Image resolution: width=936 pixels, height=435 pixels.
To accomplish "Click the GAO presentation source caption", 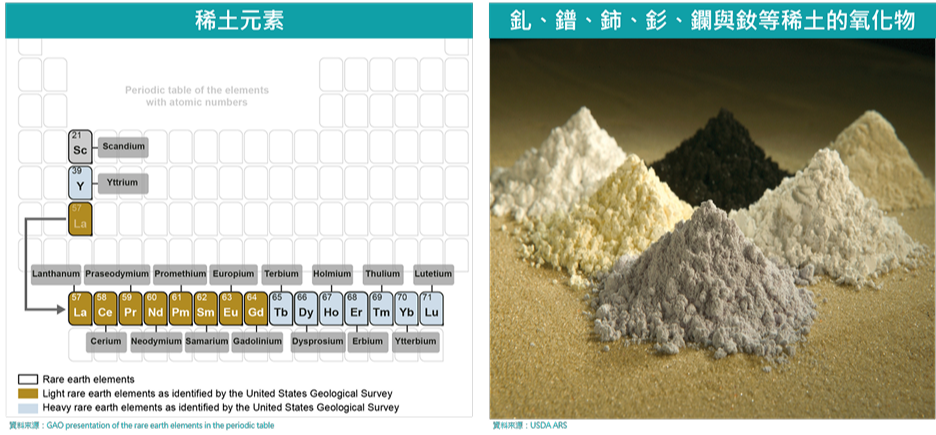I will pyautogui.click(x=140, y=425).
